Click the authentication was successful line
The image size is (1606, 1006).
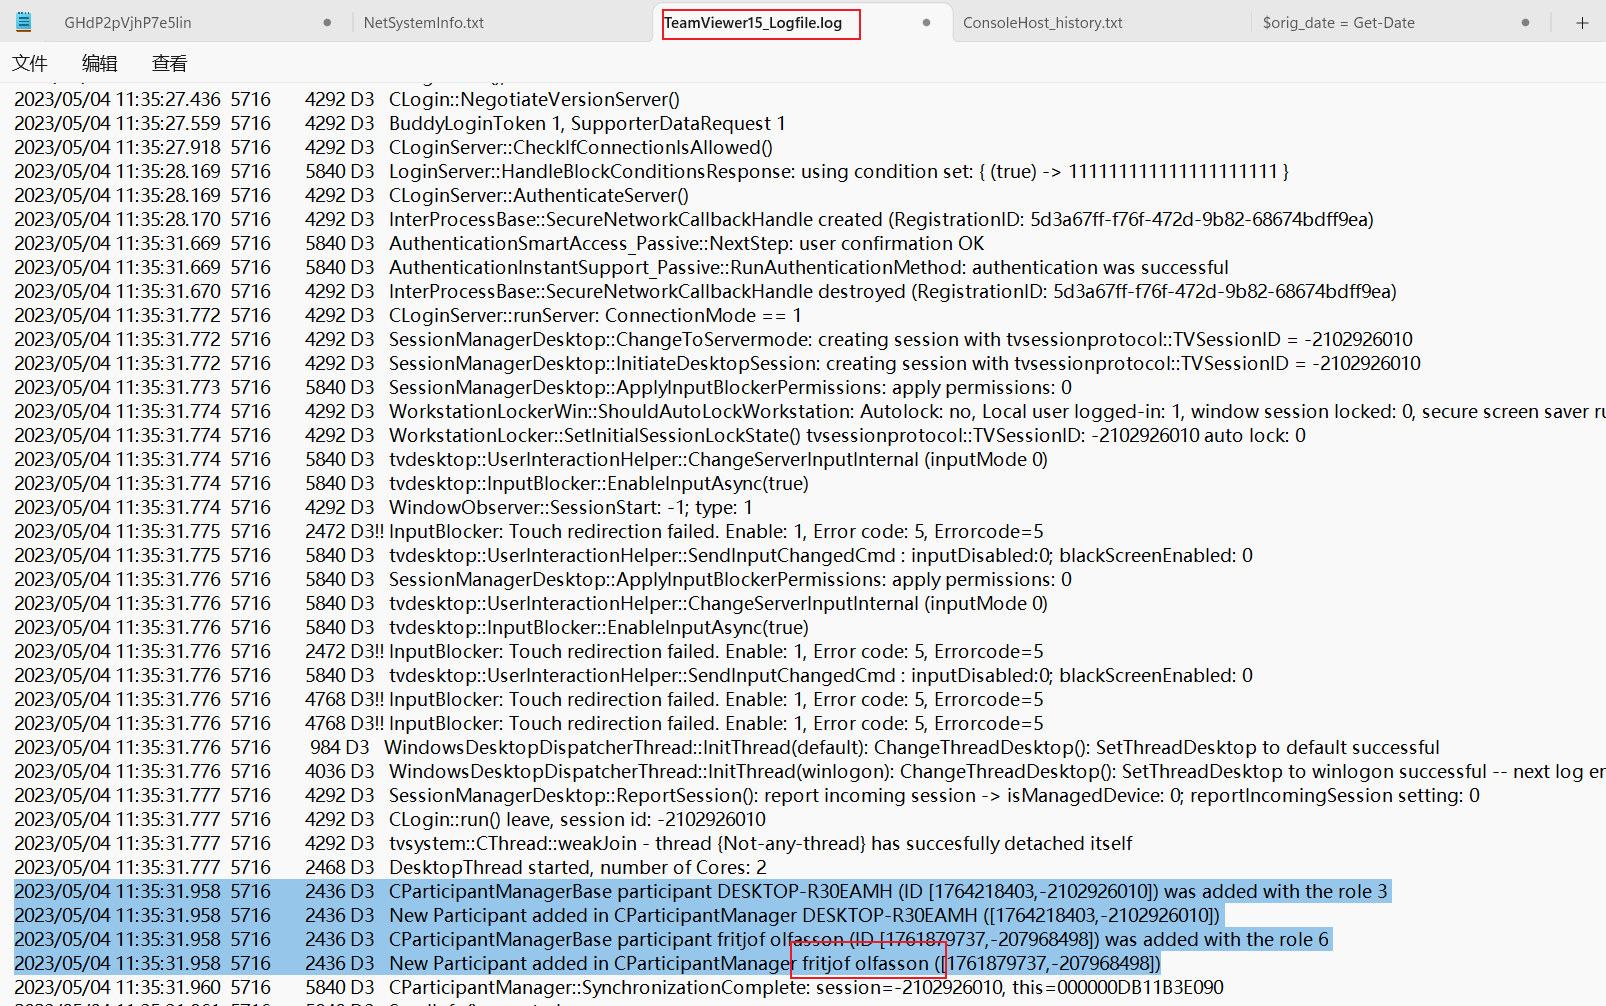pos(622,267)
